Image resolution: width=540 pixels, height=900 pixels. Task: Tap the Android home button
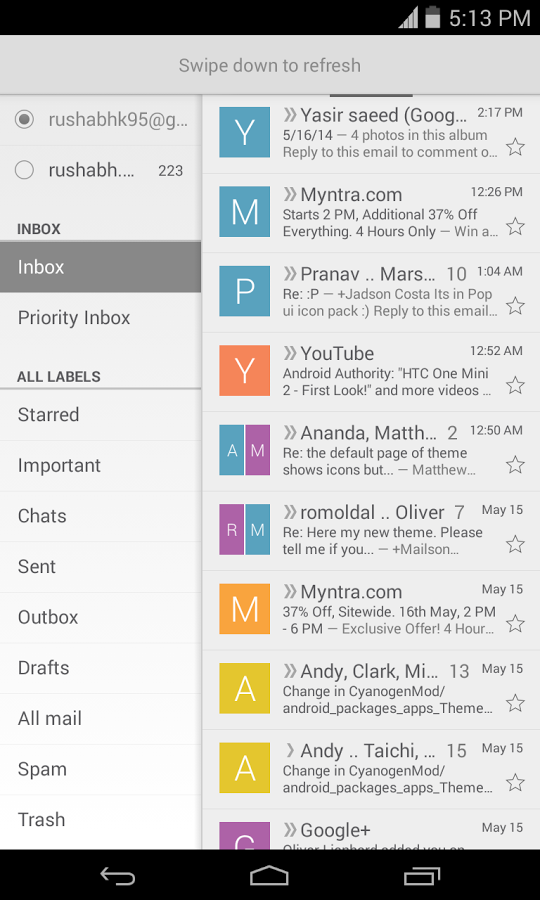[x=270, y=876]
